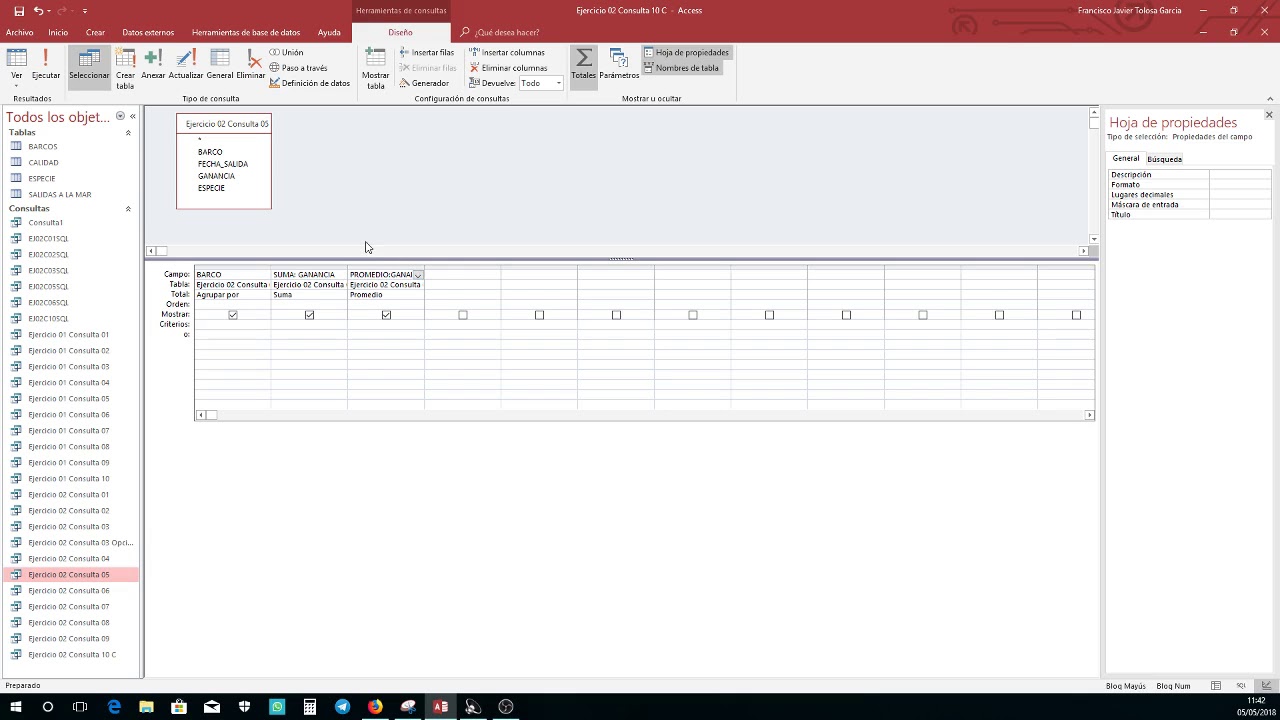The width and height of the screenshot is (1280, 720).
Task: Open the Búsqueda properties tab
Action: (x=1164, y=159)
